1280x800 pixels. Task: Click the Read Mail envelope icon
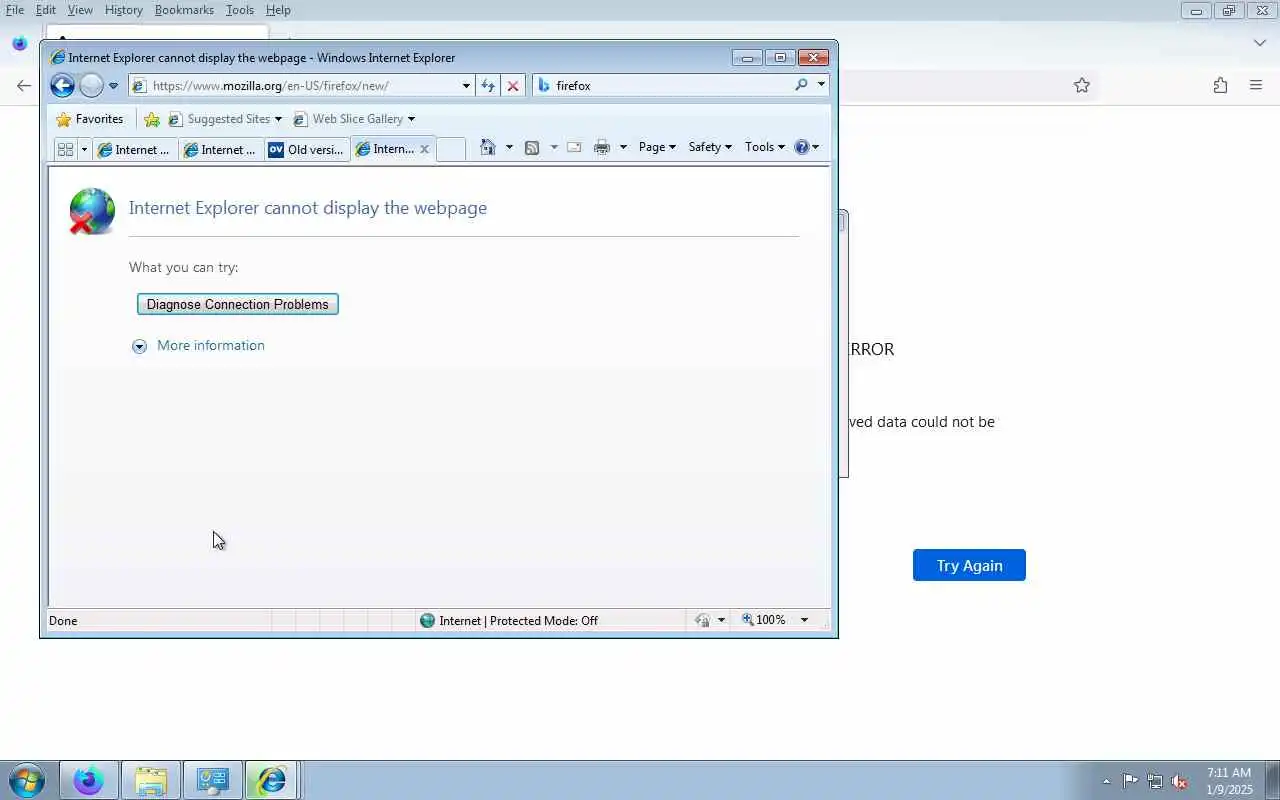tap(574, 147)
